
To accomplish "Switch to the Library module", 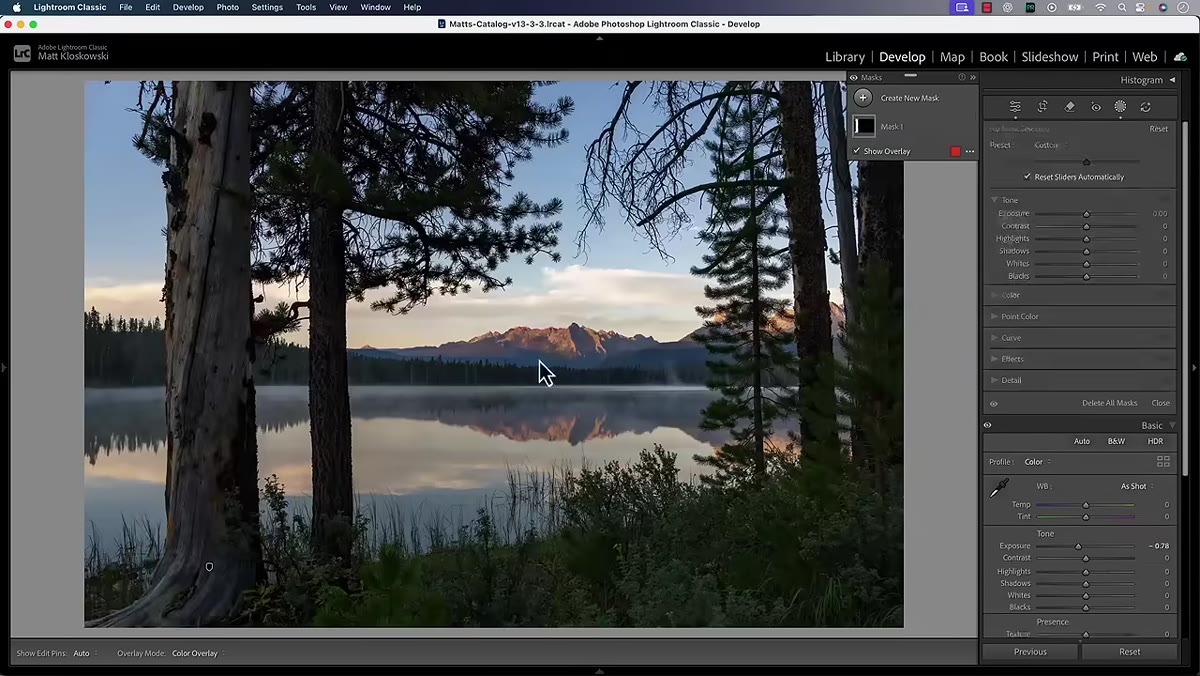I will pos(845,57).
